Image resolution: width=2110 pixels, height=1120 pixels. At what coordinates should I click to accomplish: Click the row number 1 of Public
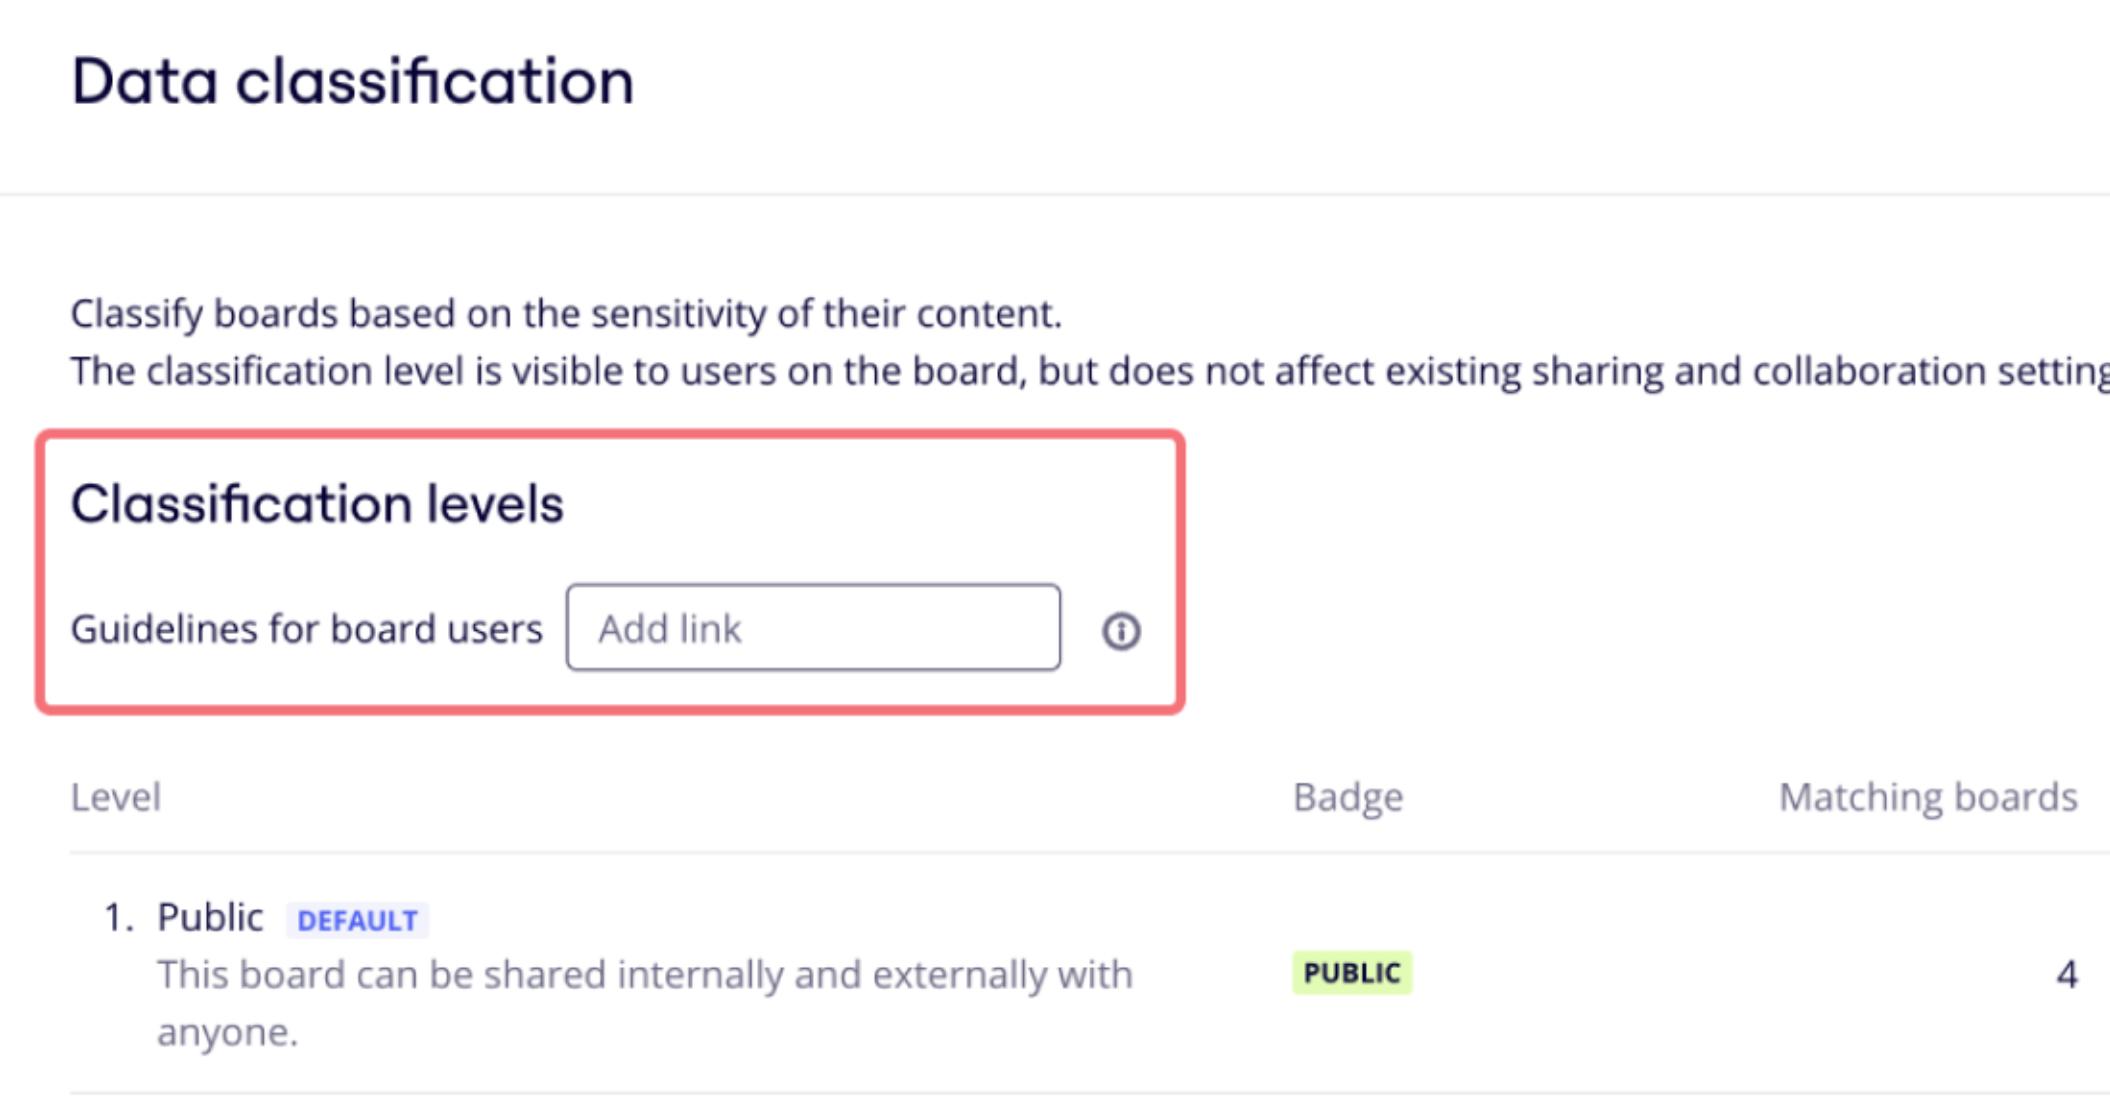click(118, 917)
